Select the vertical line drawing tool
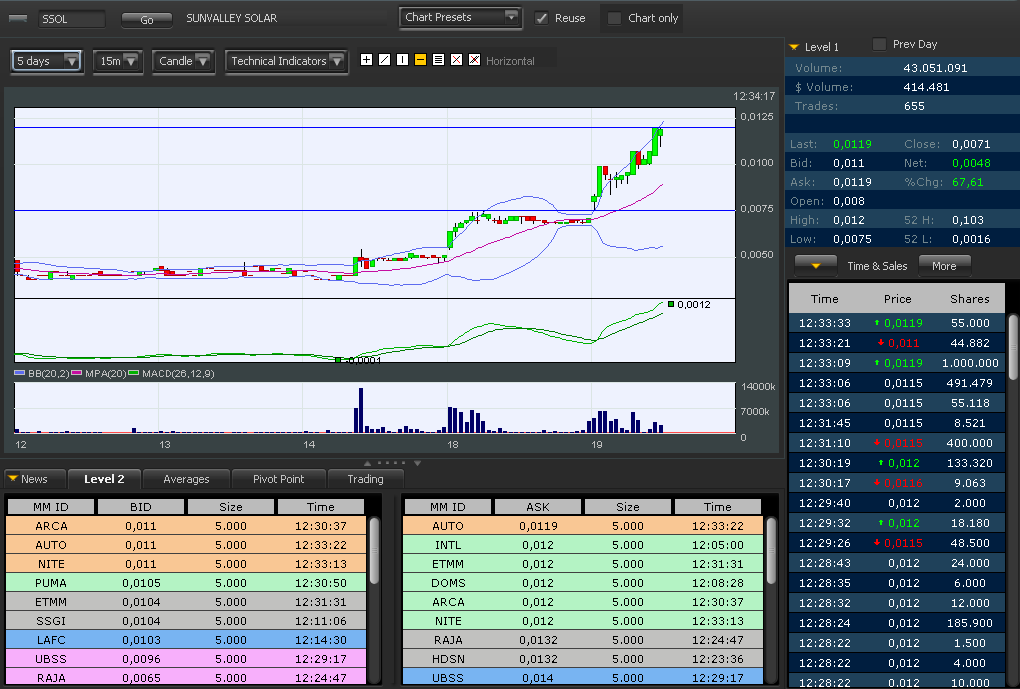 (x=402, y=60)
